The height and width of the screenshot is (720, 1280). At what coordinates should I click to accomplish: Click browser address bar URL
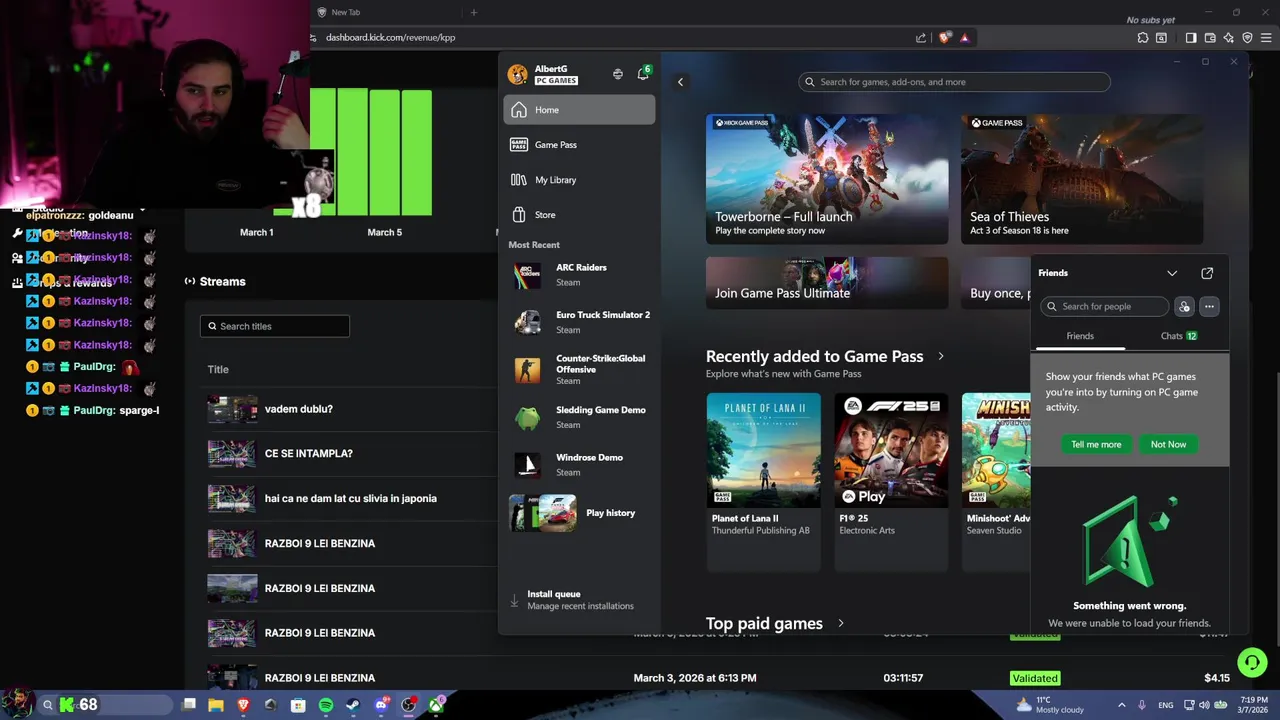(x=390, y=38)
